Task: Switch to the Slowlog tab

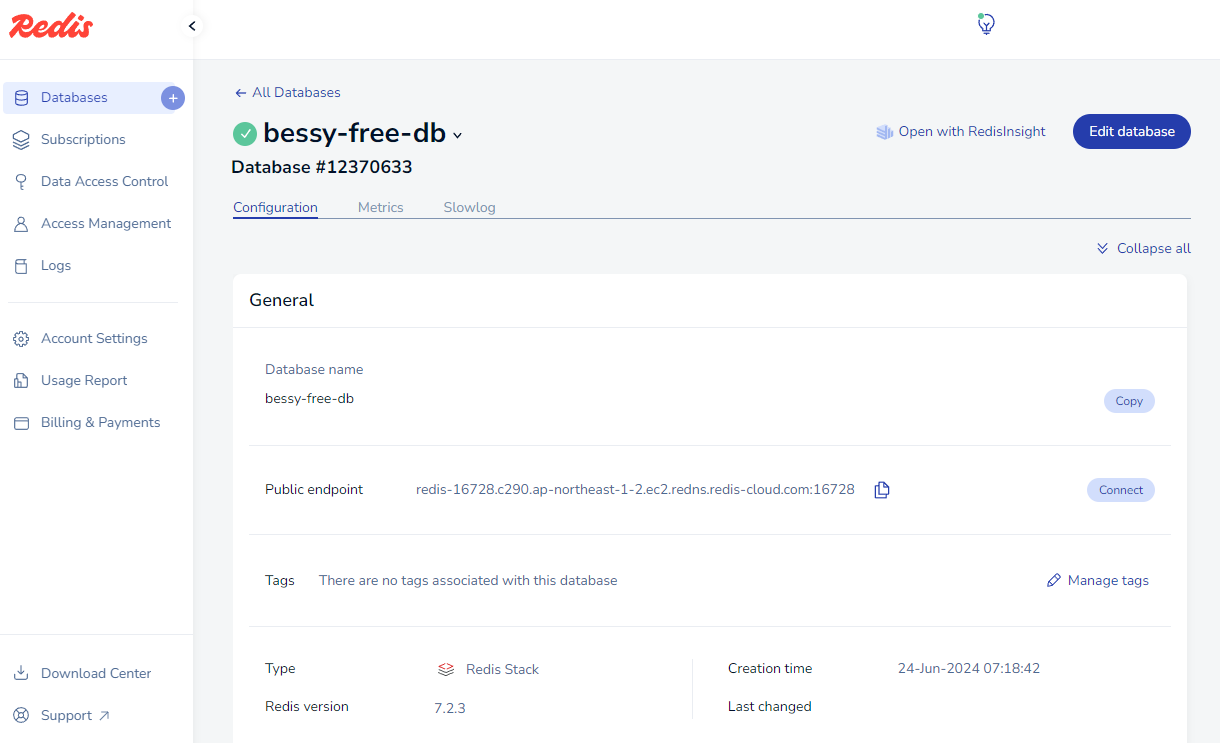Action: (469, 208)
